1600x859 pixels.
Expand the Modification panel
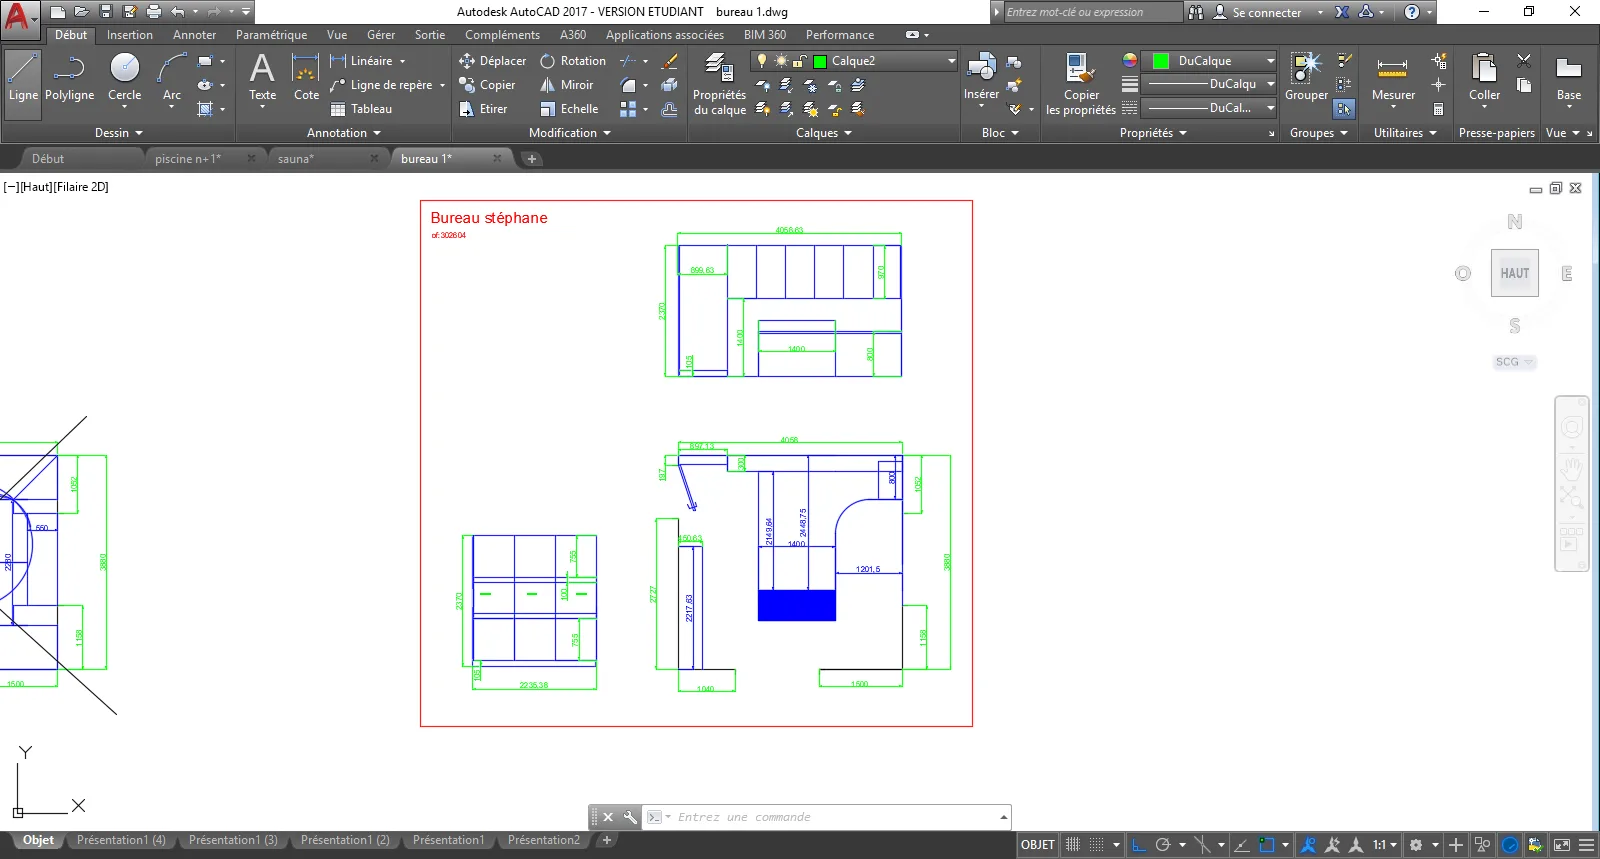570,133
